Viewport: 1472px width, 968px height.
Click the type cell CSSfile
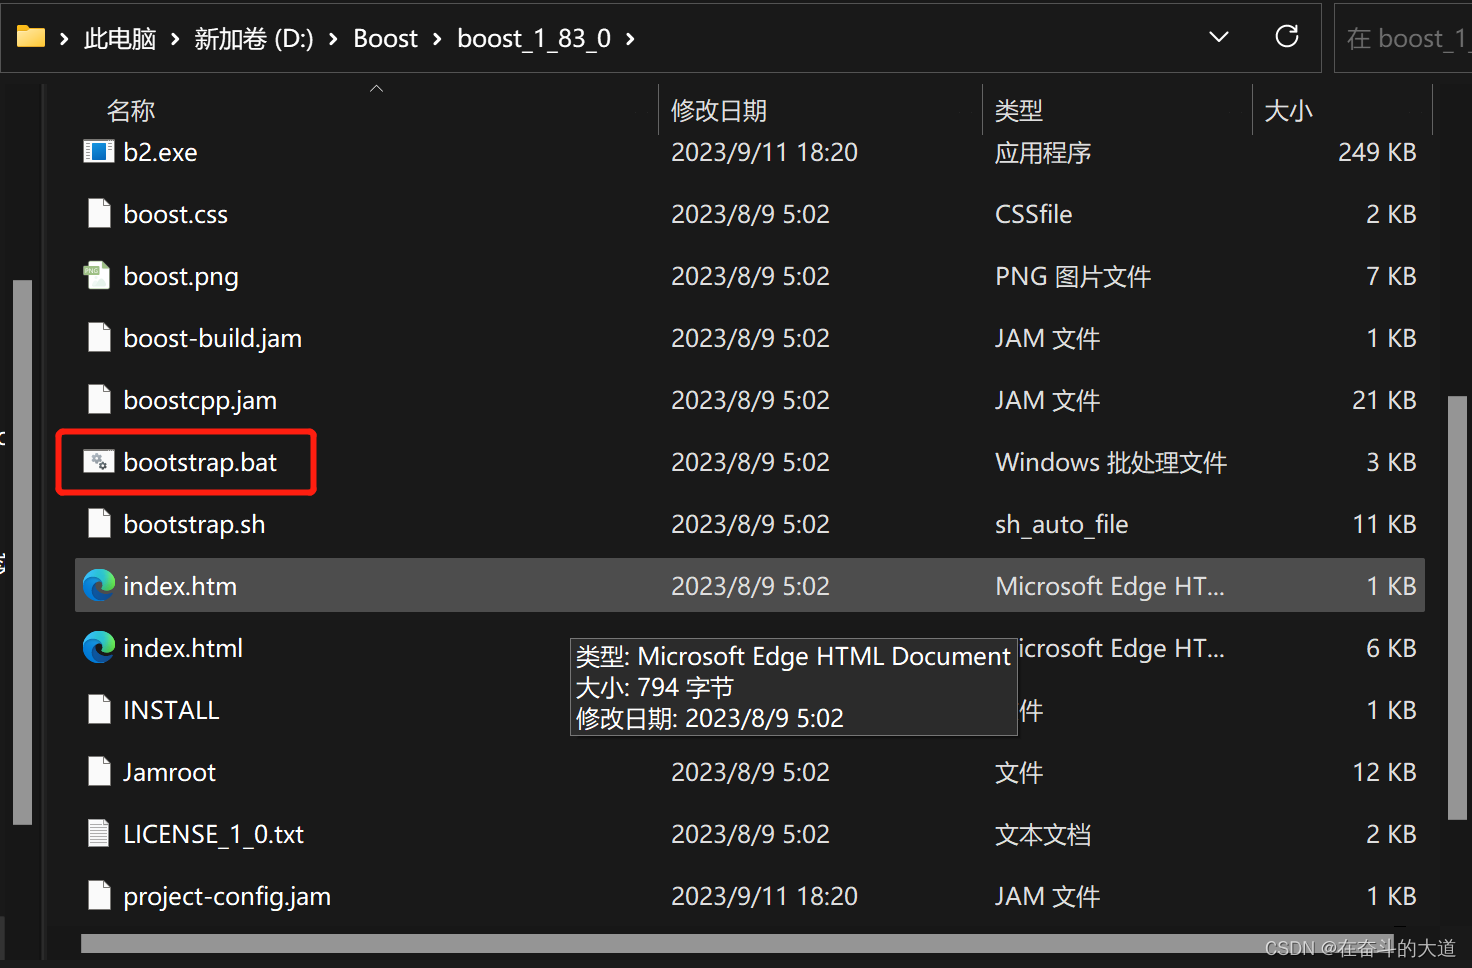tap(1033, 214)
